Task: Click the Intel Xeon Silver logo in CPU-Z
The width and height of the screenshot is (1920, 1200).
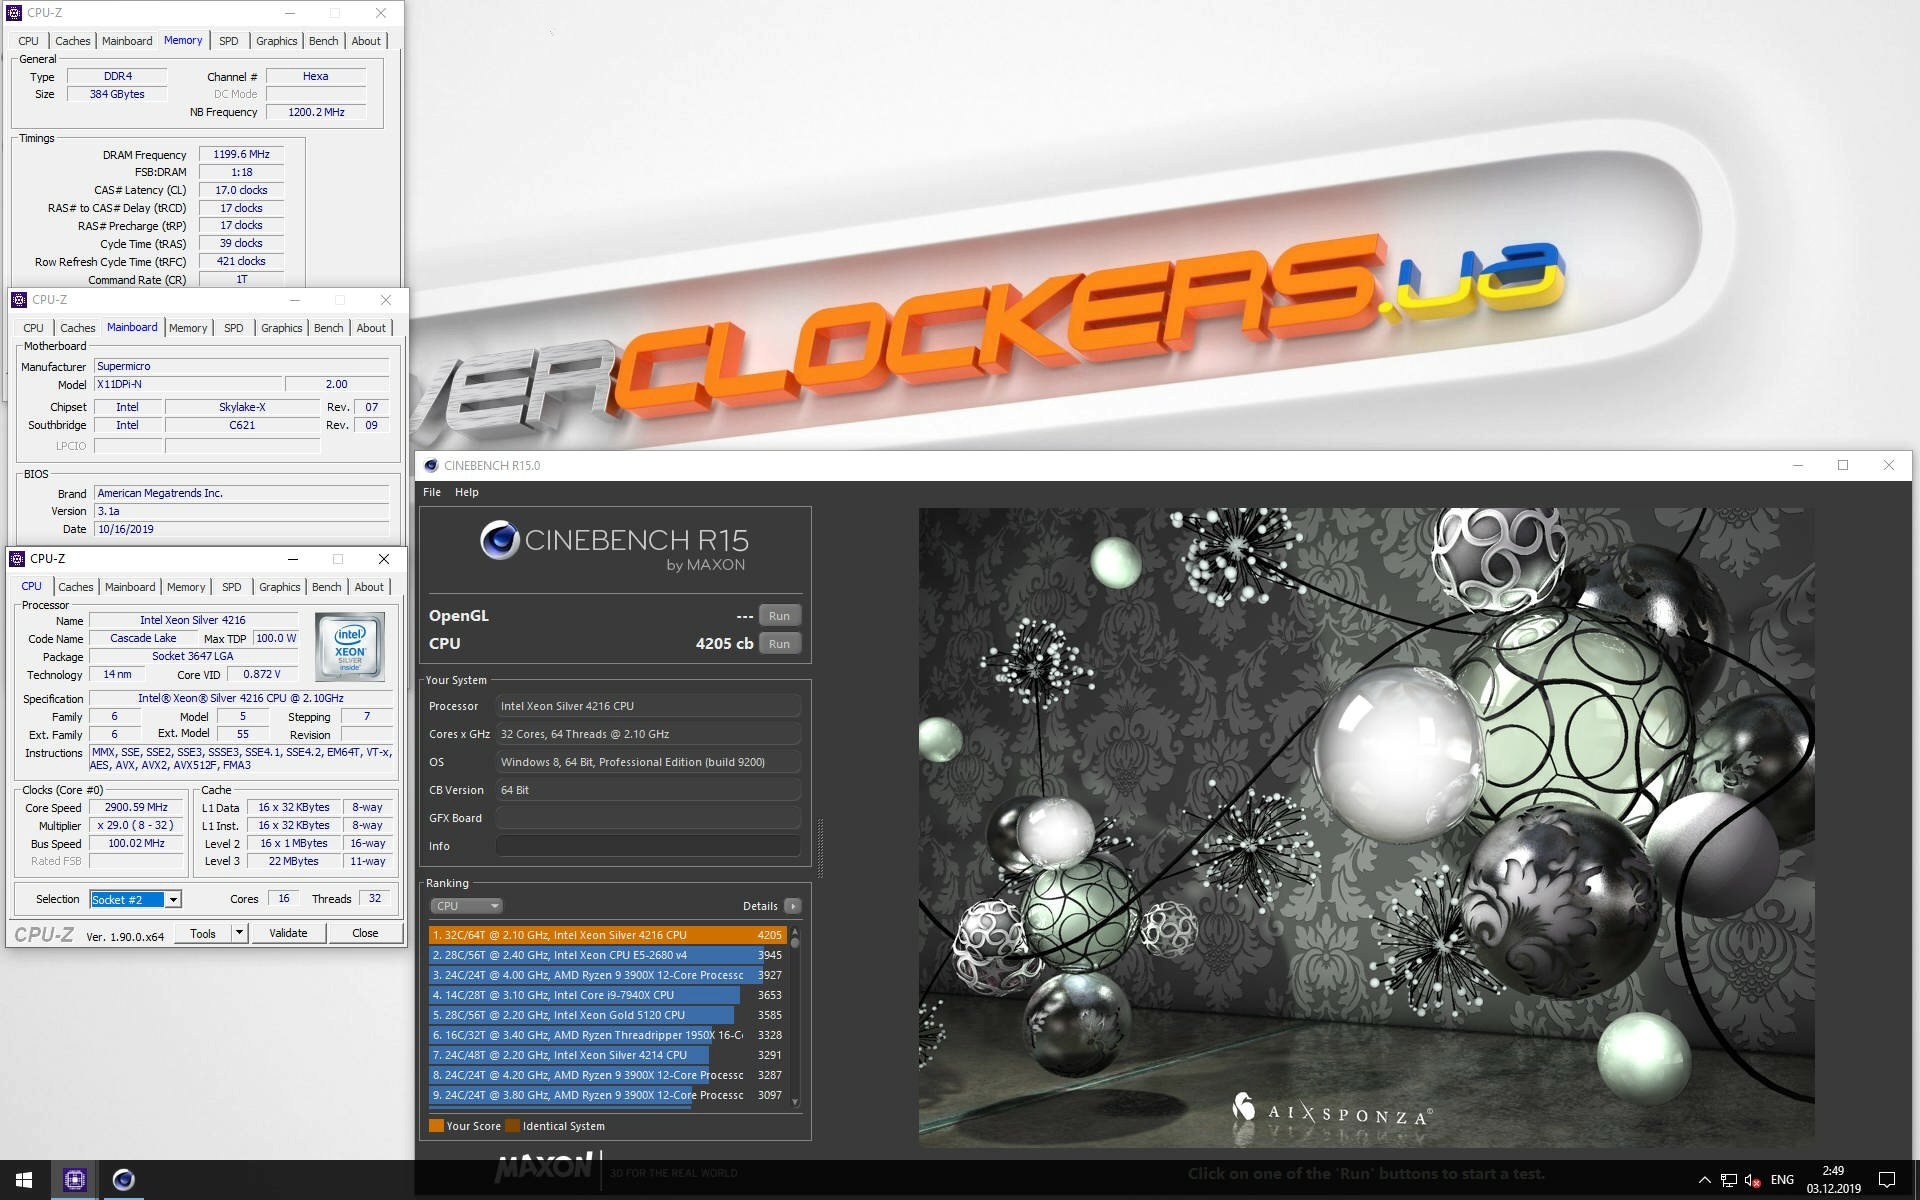Action: point(349,646)
